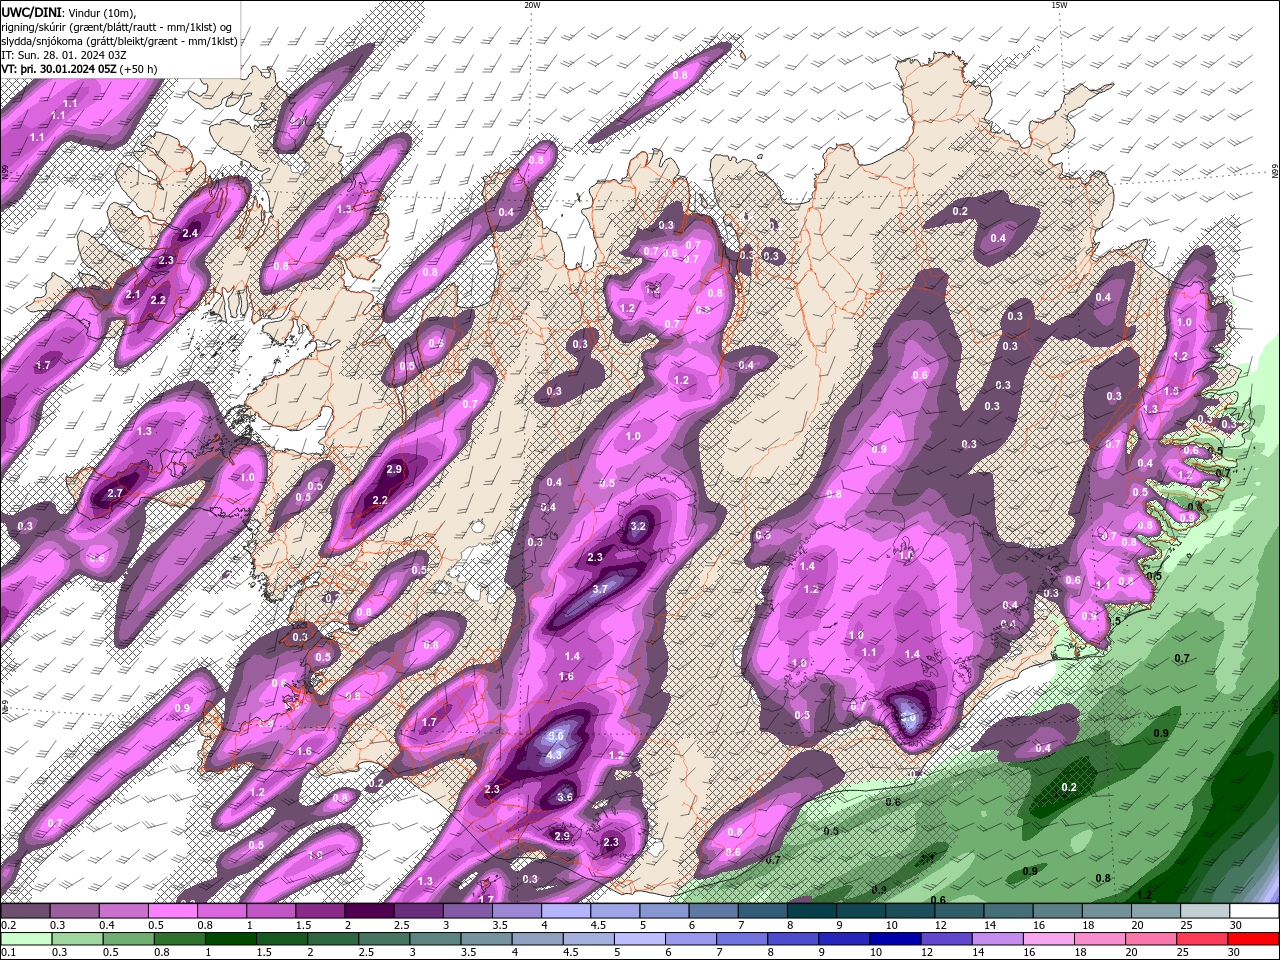Click the '0.2' label under the purple scale
The width and height of the screenshot is (1280, 960).
pos(8,925)
